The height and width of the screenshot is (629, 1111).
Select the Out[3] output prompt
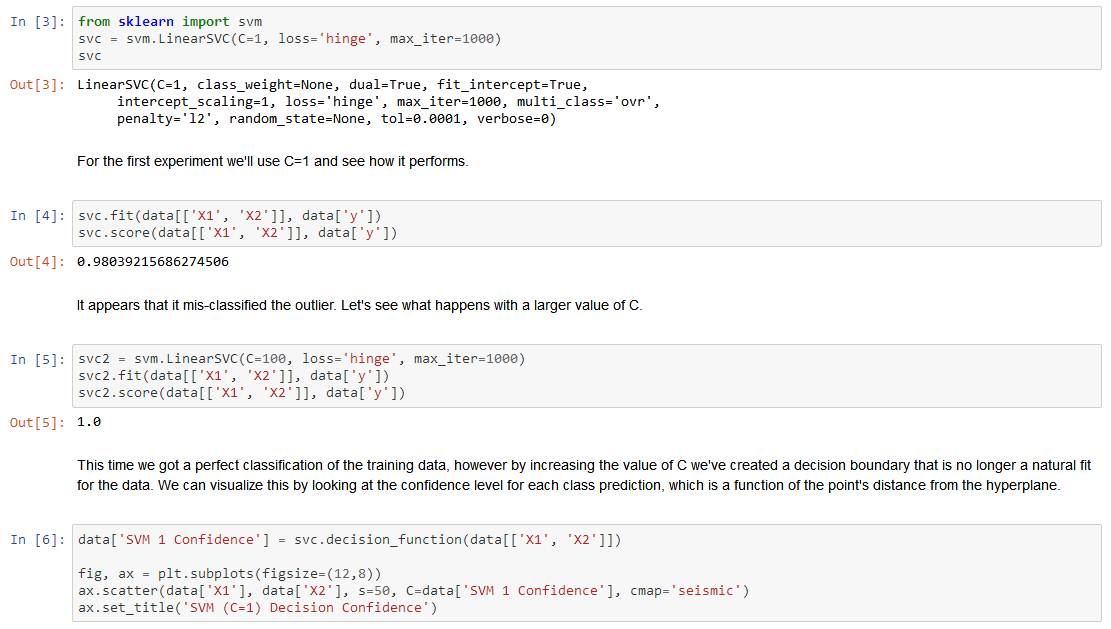point(38,85)
